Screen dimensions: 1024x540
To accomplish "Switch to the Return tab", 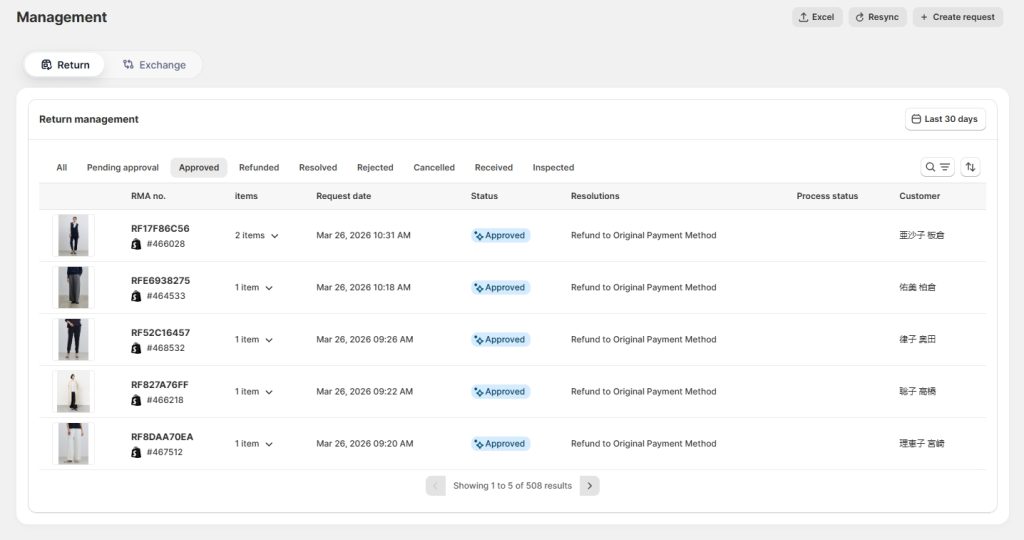I will (x=65, y=65).
